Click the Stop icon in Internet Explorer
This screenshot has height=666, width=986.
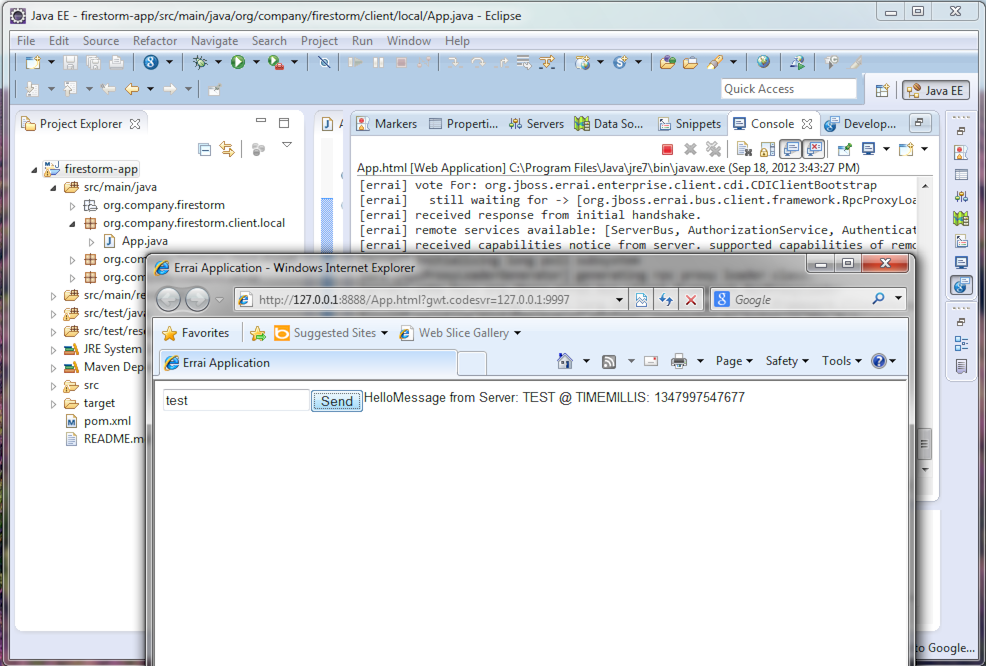pyautogui.click(x=690, y=300)
